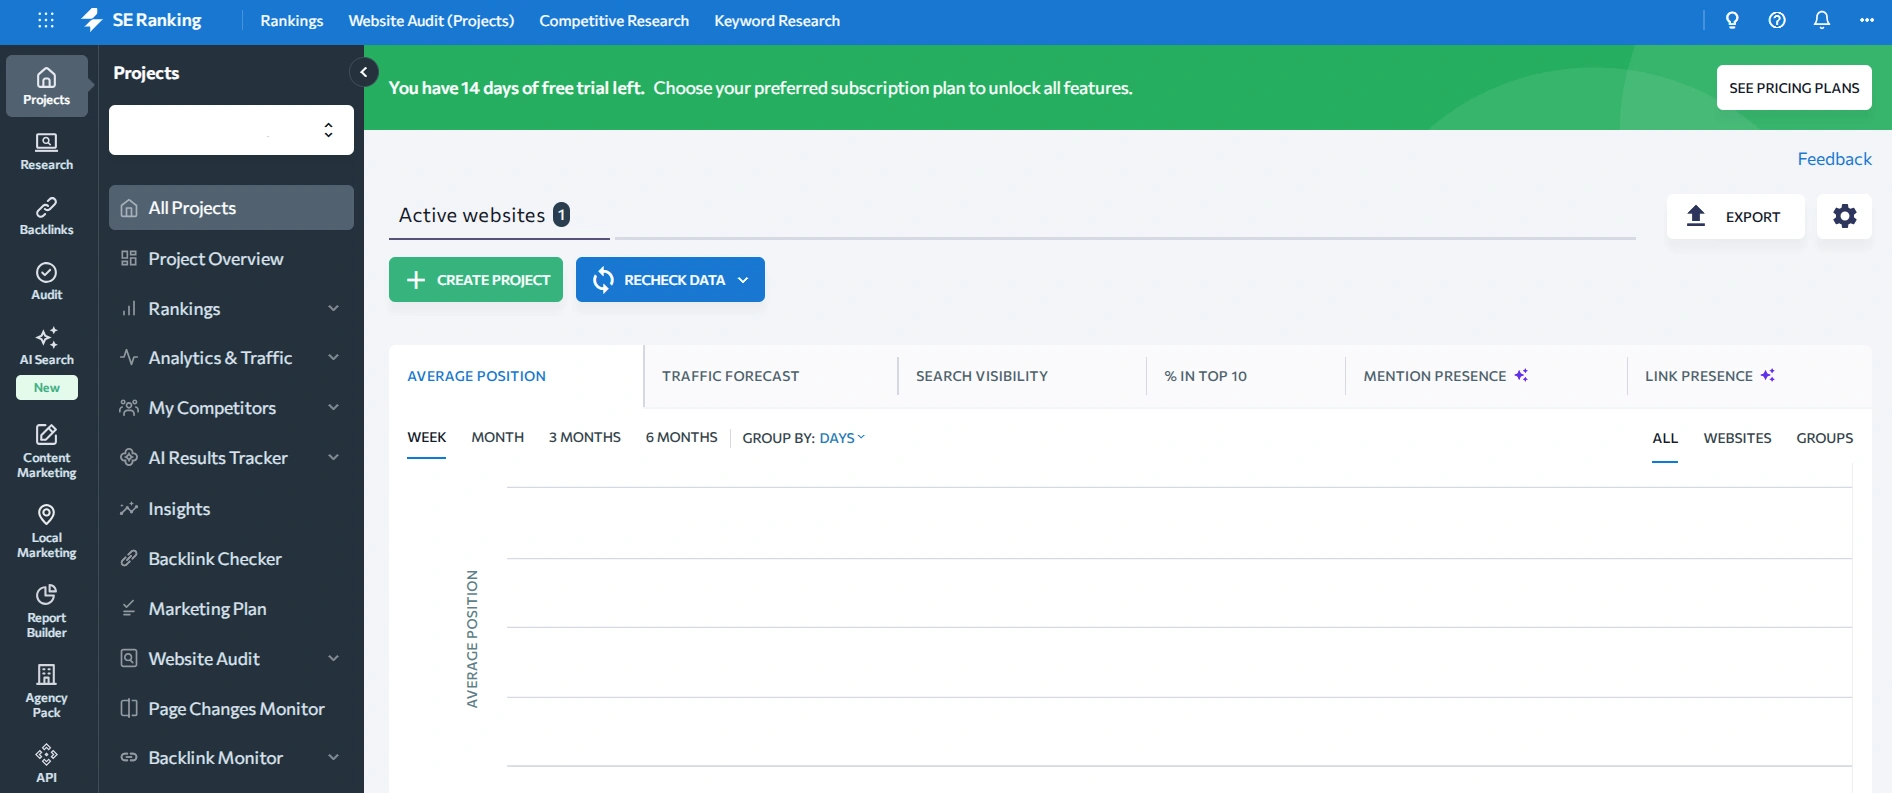The height and width of the screenshot is (793, 1892).
Task: Open Keyword Research top menu
Action: click(777, 20)
